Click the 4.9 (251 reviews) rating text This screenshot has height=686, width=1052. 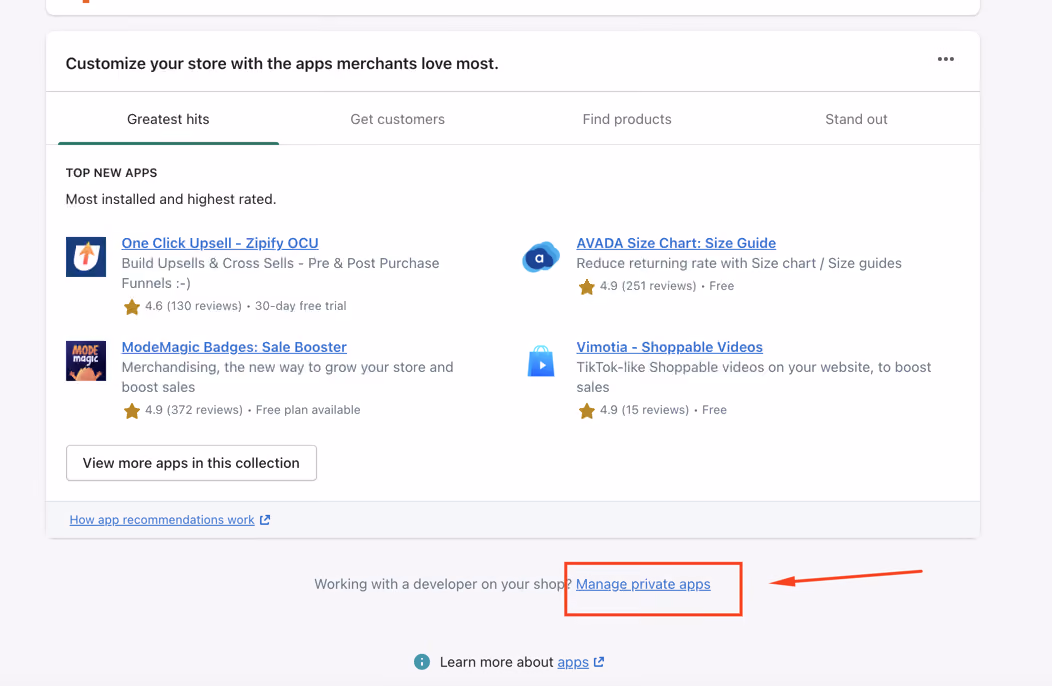point(648,286)
